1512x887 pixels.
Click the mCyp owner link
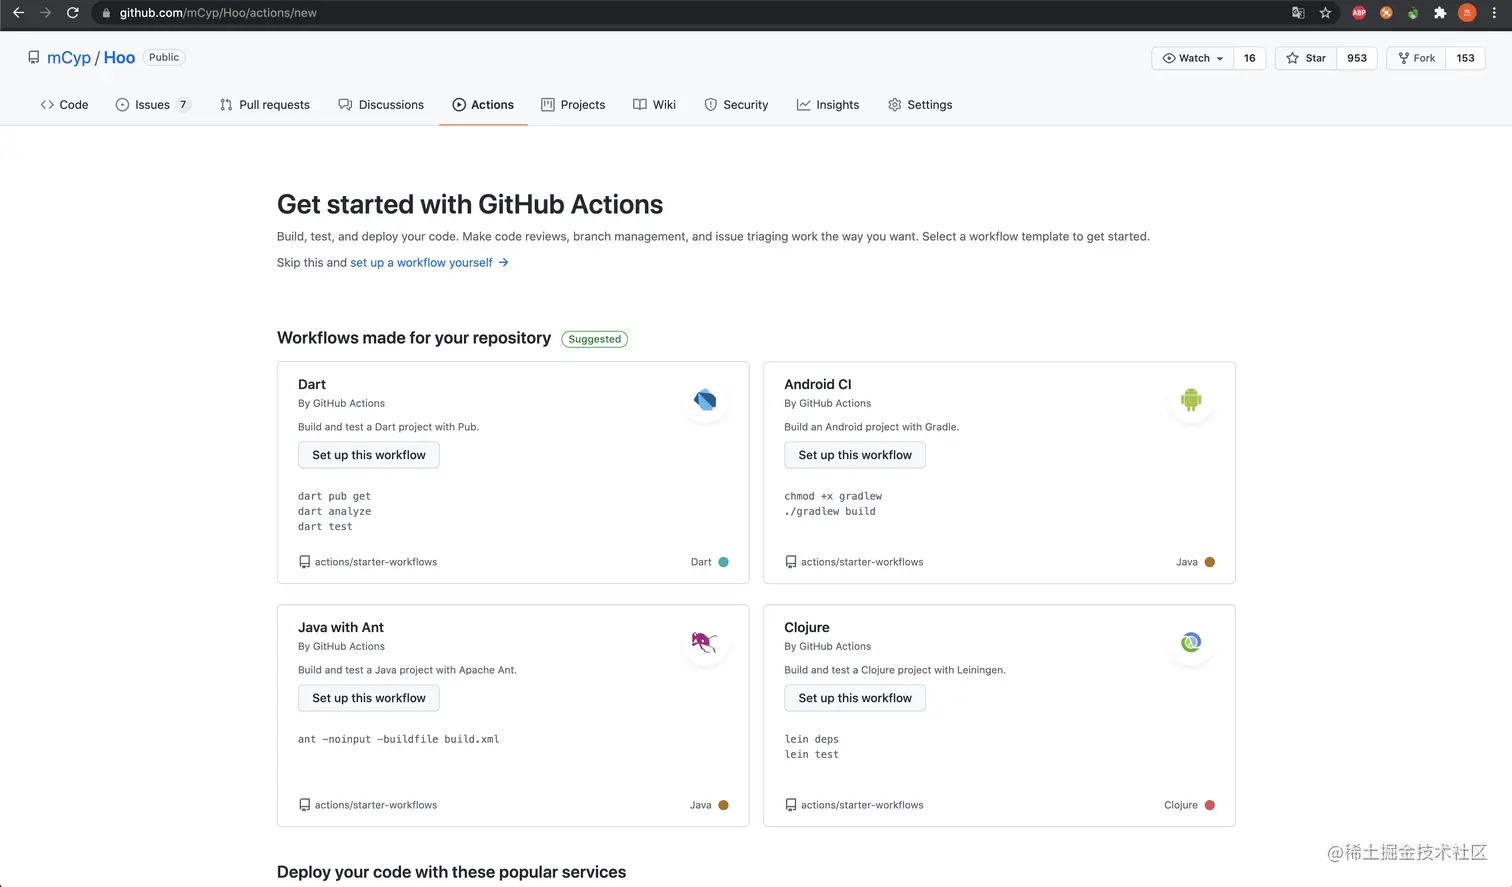point(69,58)
